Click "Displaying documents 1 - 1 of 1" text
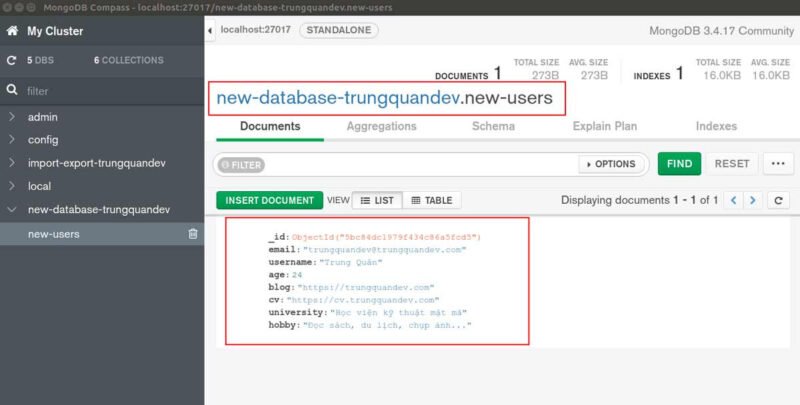The width and height of the screenshot is (800, 405). click(639, 200)
